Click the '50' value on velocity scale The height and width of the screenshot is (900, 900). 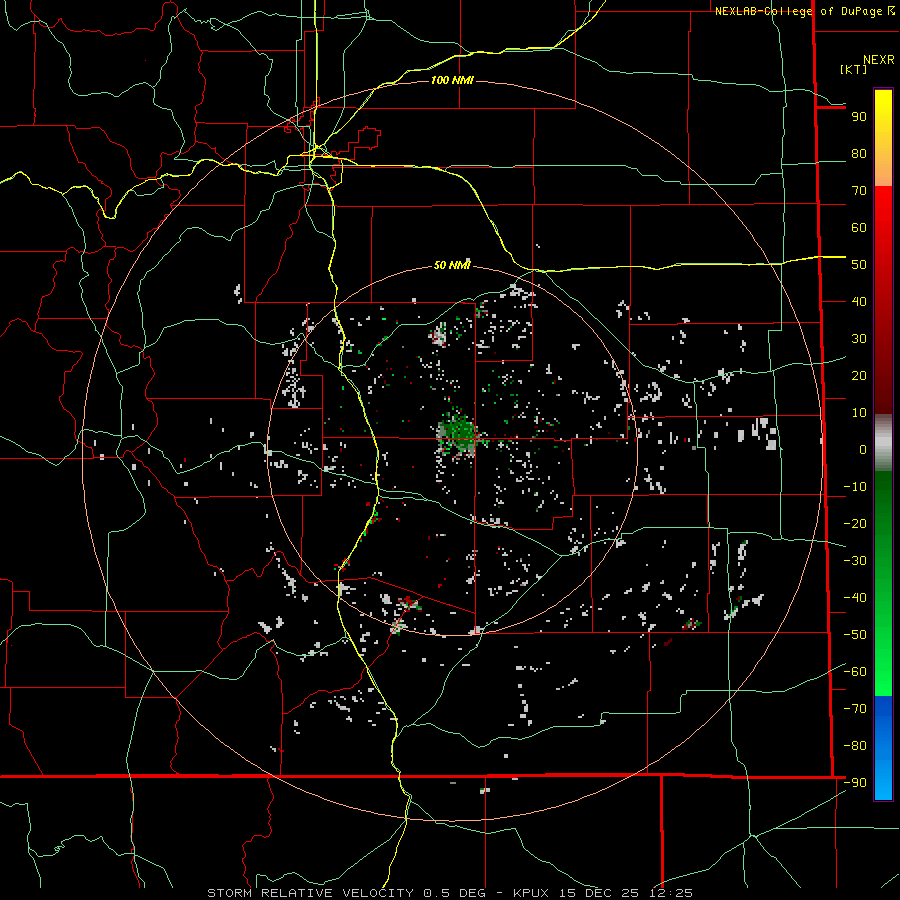pos(859,265)
